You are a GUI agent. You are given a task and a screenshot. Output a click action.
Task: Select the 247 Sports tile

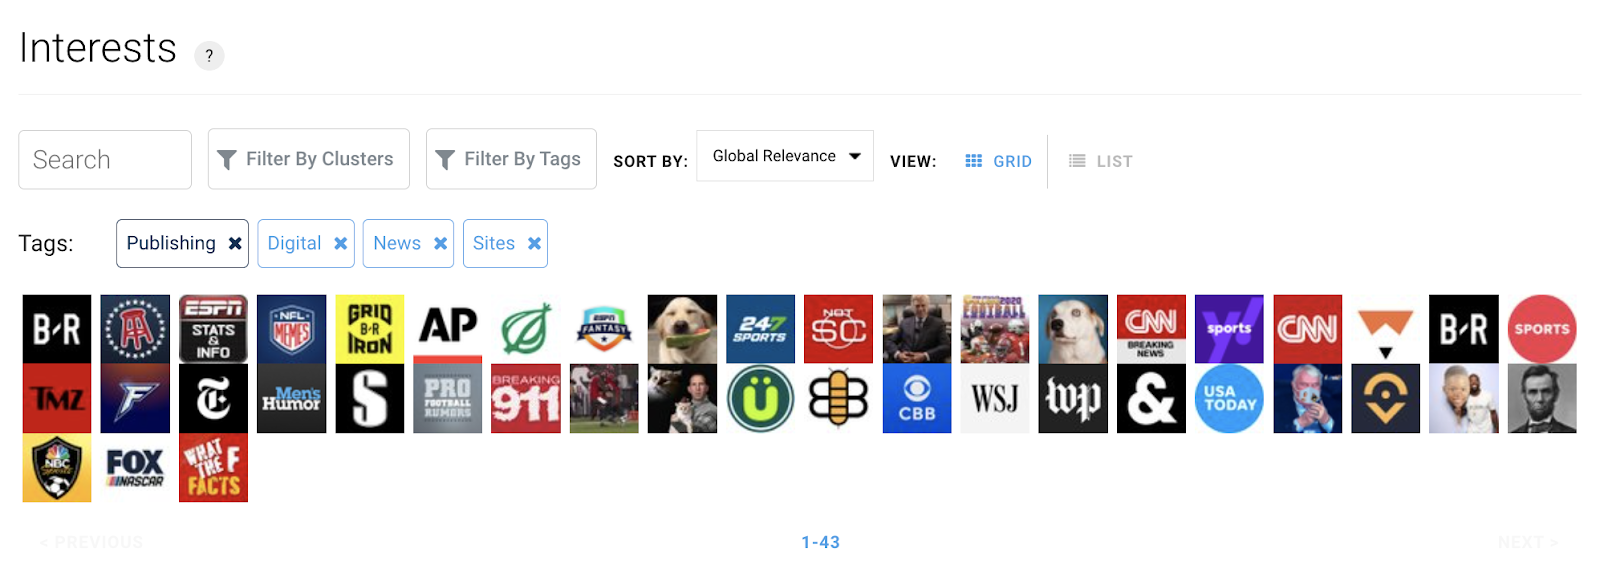coord(760,329)
